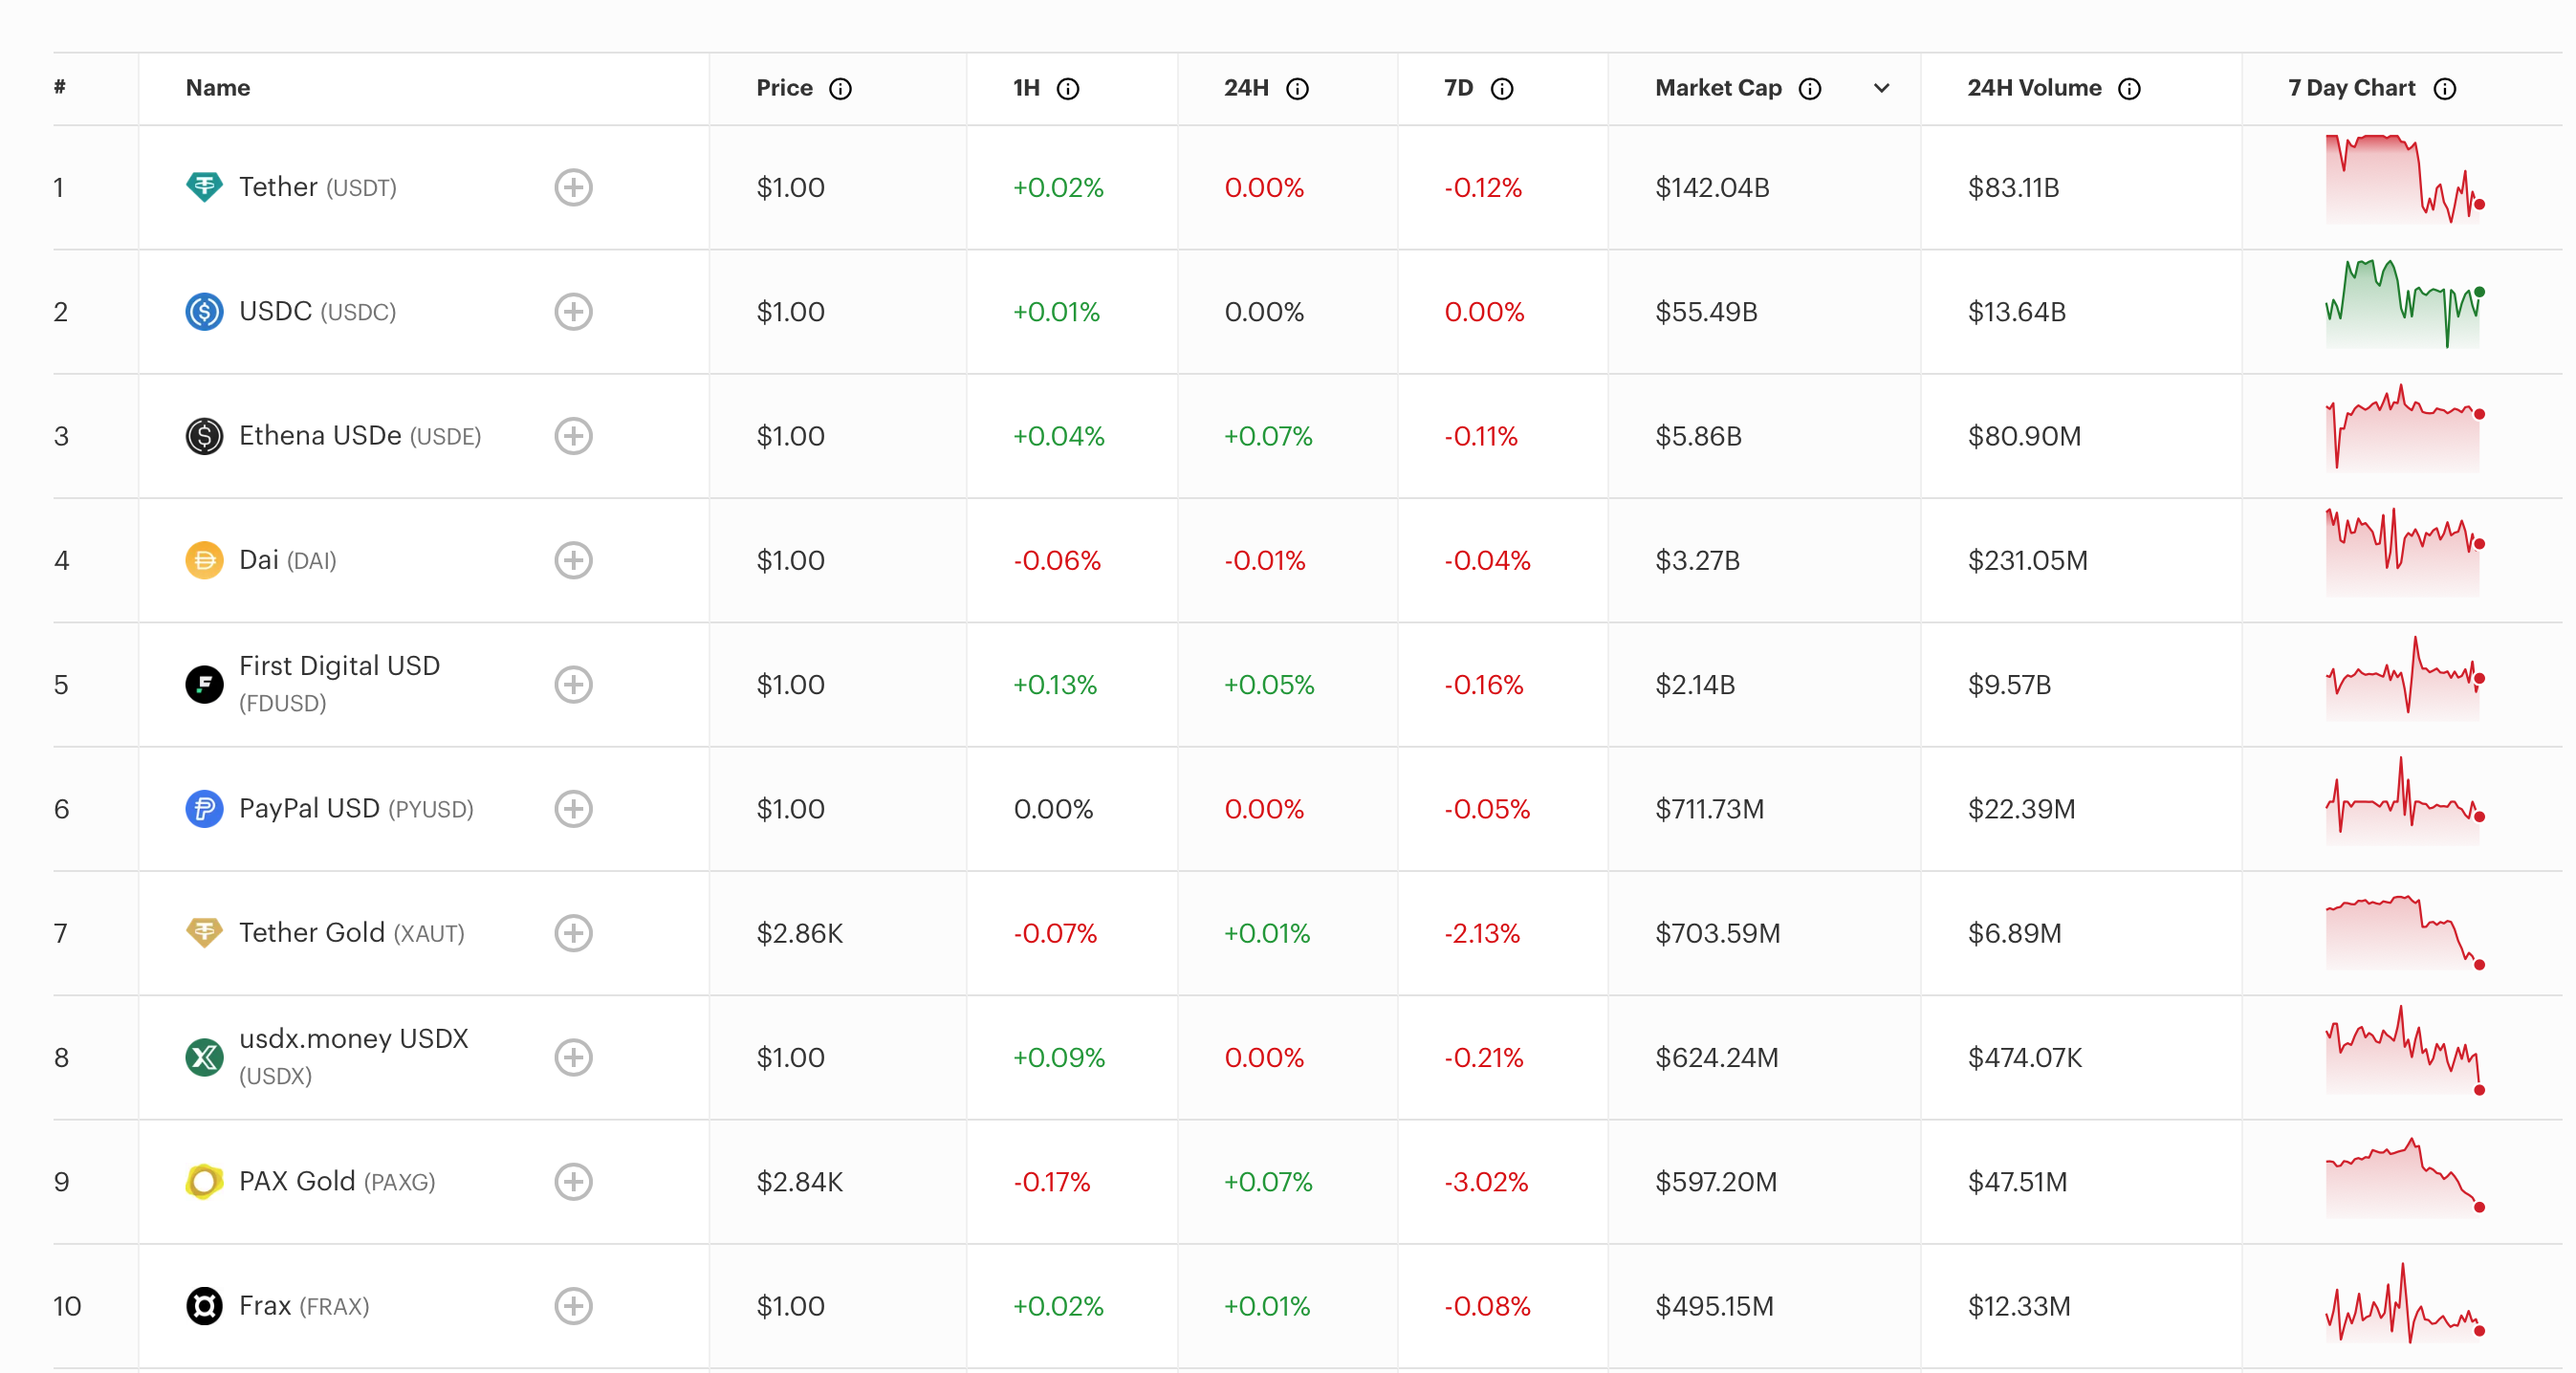
Task: Click USDC 24H volume $13.64B
Action: [x=2016, y=311]
